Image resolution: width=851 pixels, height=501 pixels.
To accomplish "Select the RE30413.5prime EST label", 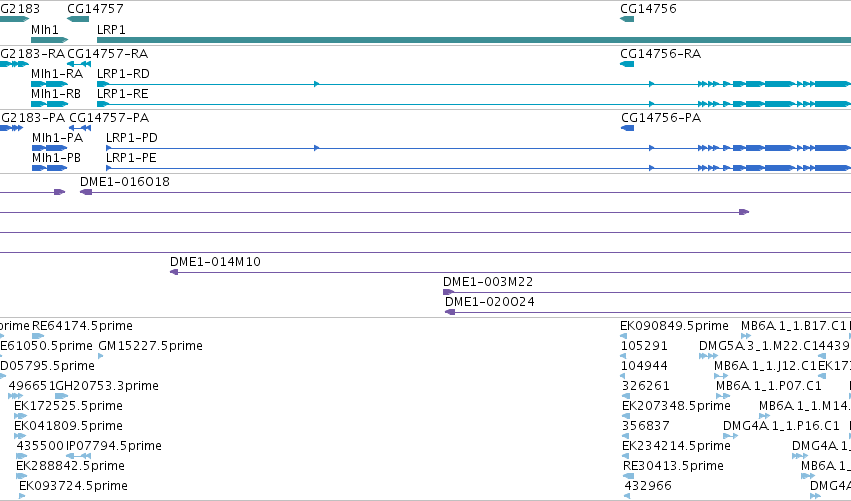I will click(x=674, y=466).
